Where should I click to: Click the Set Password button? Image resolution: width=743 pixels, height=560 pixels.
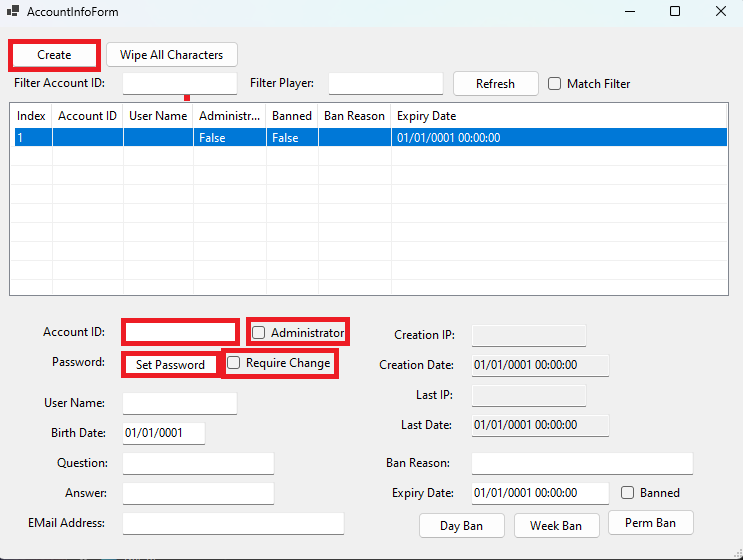tap(171, 365)
